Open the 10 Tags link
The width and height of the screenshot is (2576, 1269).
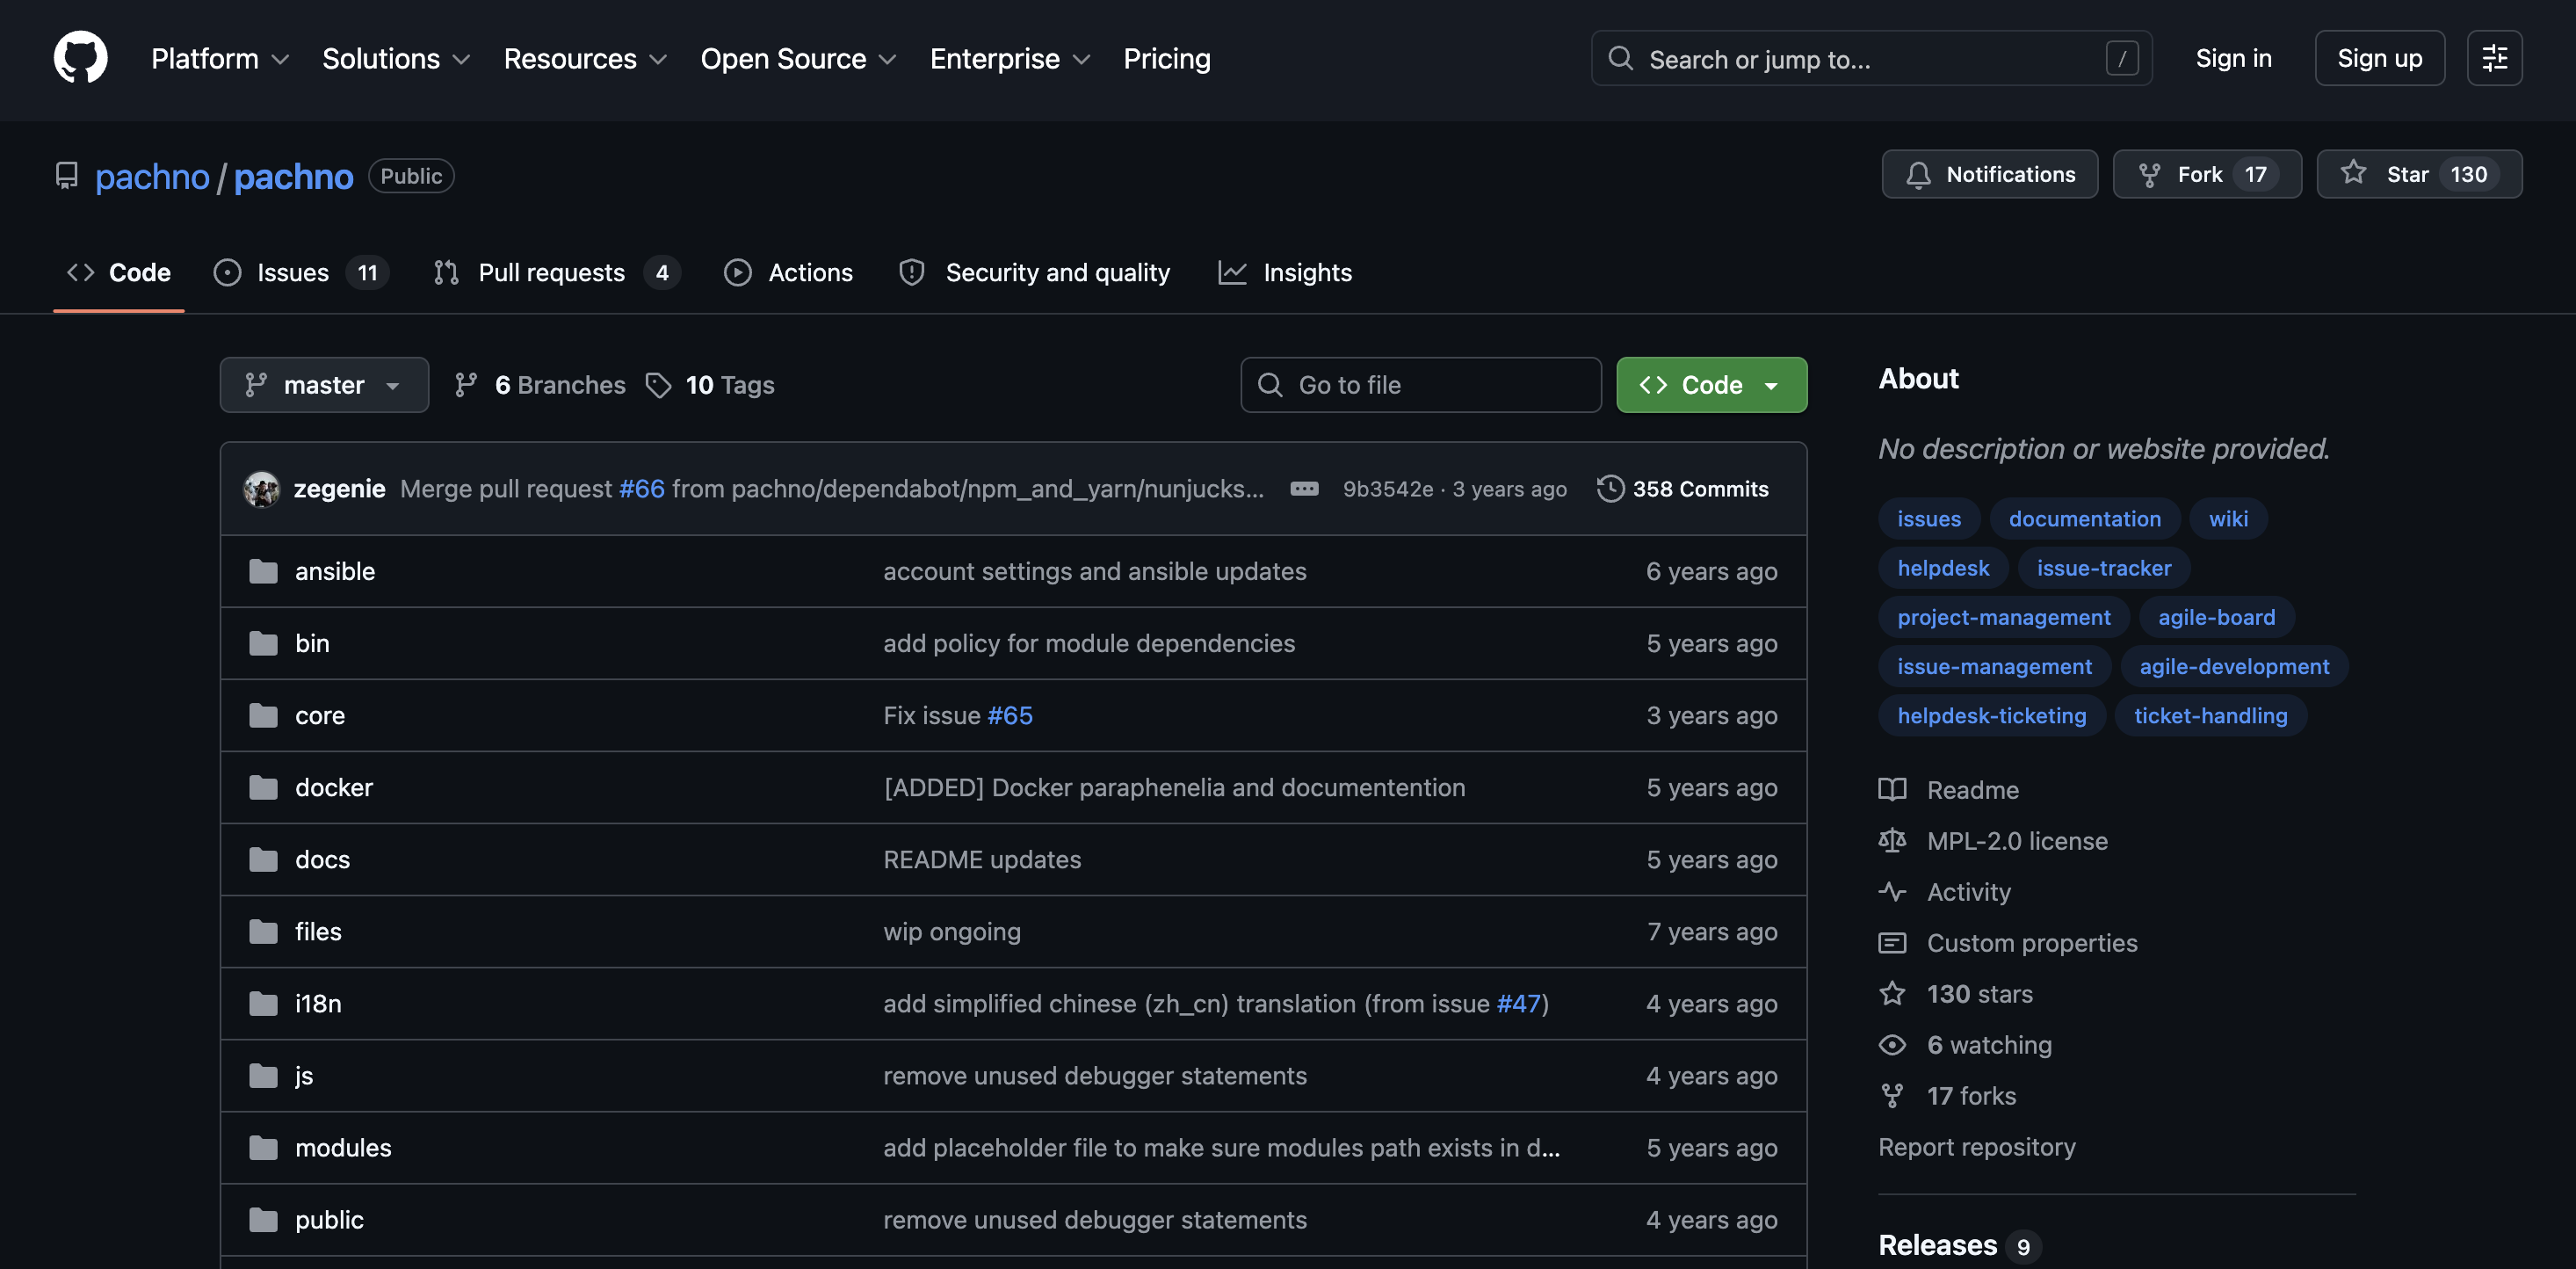710,385
